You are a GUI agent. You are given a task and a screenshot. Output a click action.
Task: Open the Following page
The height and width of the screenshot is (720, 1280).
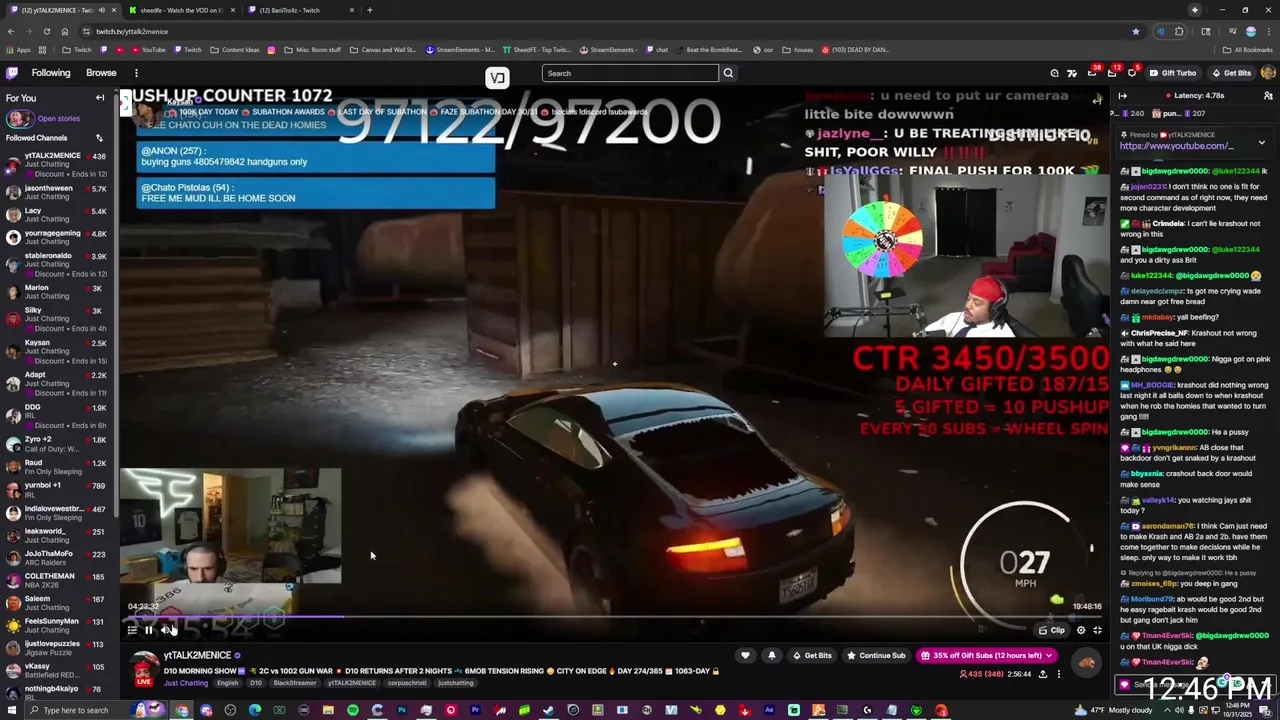click(51, 73)
